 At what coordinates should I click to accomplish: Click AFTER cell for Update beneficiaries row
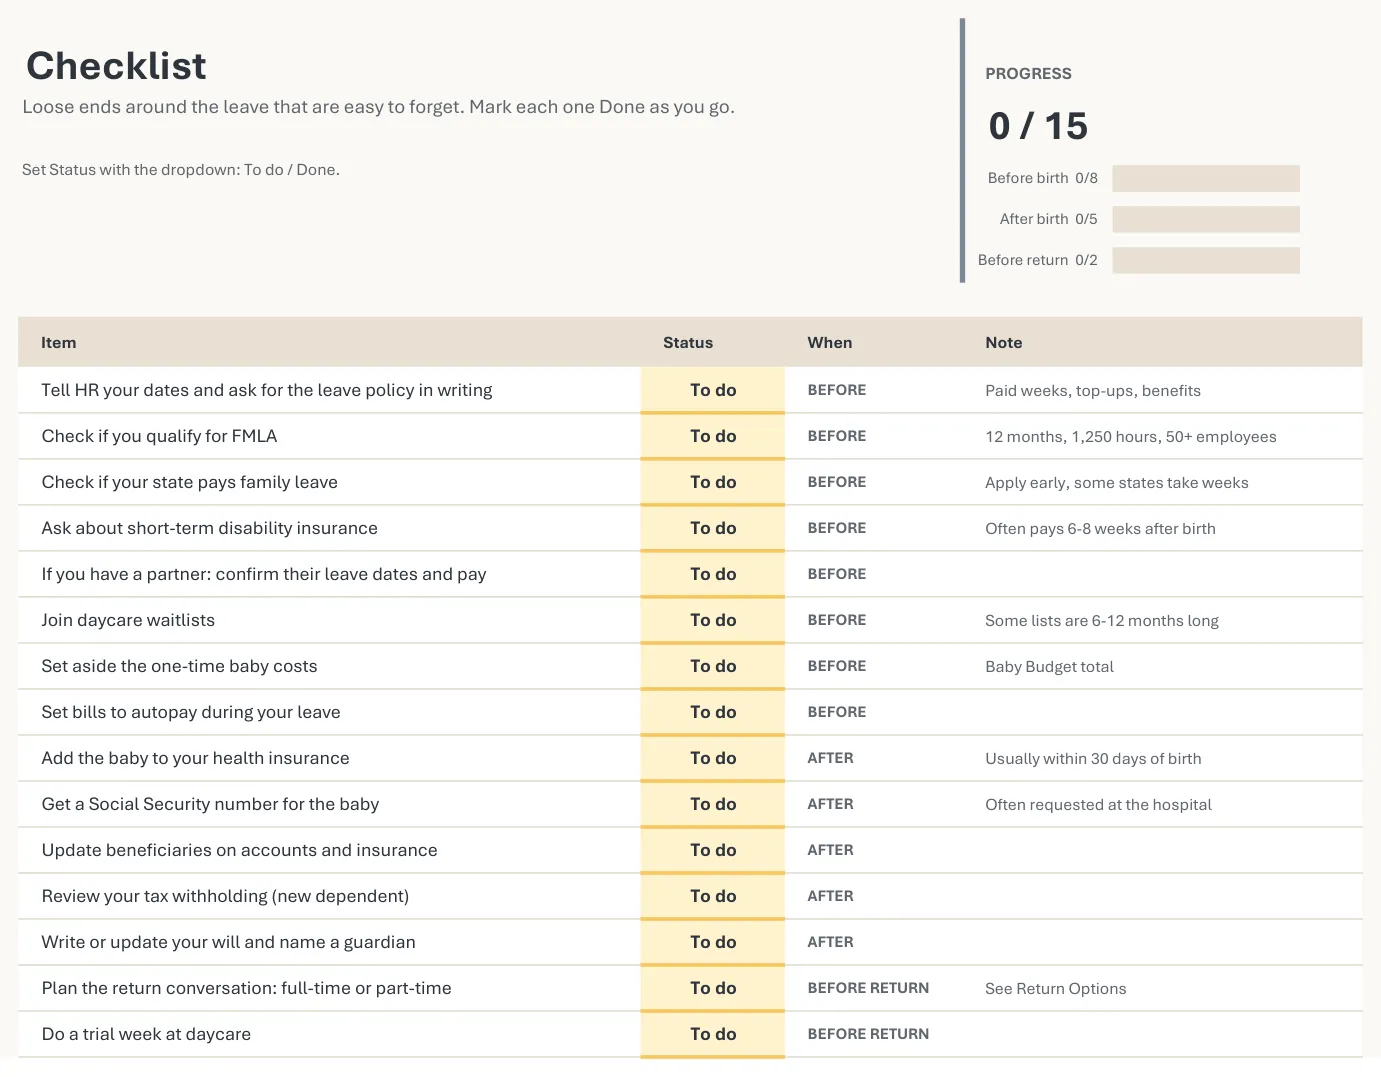coord(830,850)
